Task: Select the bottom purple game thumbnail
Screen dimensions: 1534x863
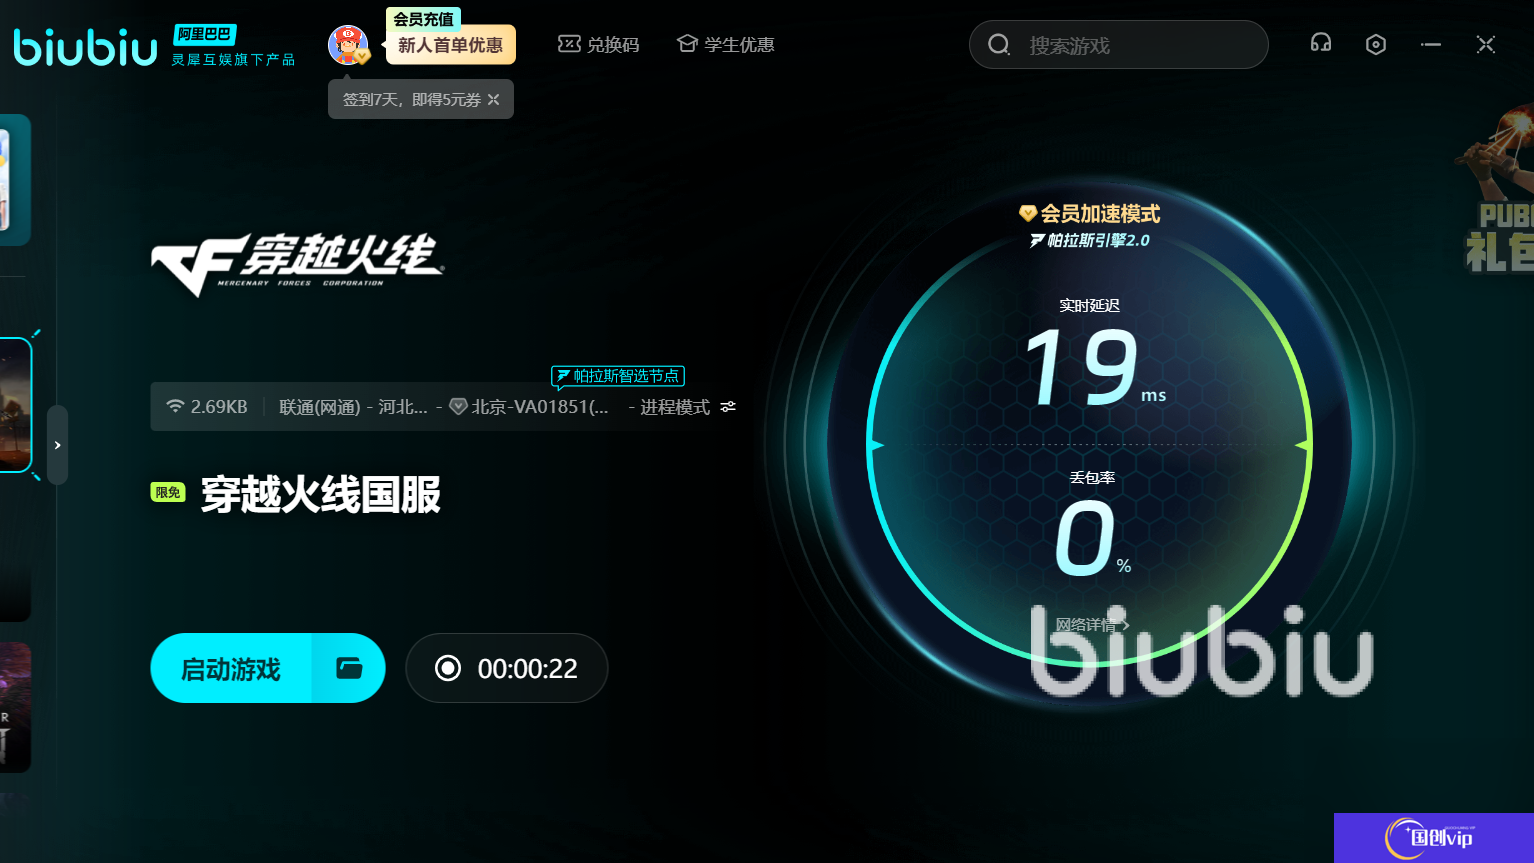Action: coord(15,707)
